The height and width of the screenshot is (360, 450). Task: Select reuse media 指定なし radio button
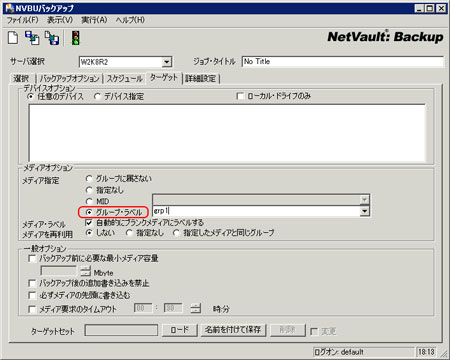pyautogui.click(x=129, y=233)
